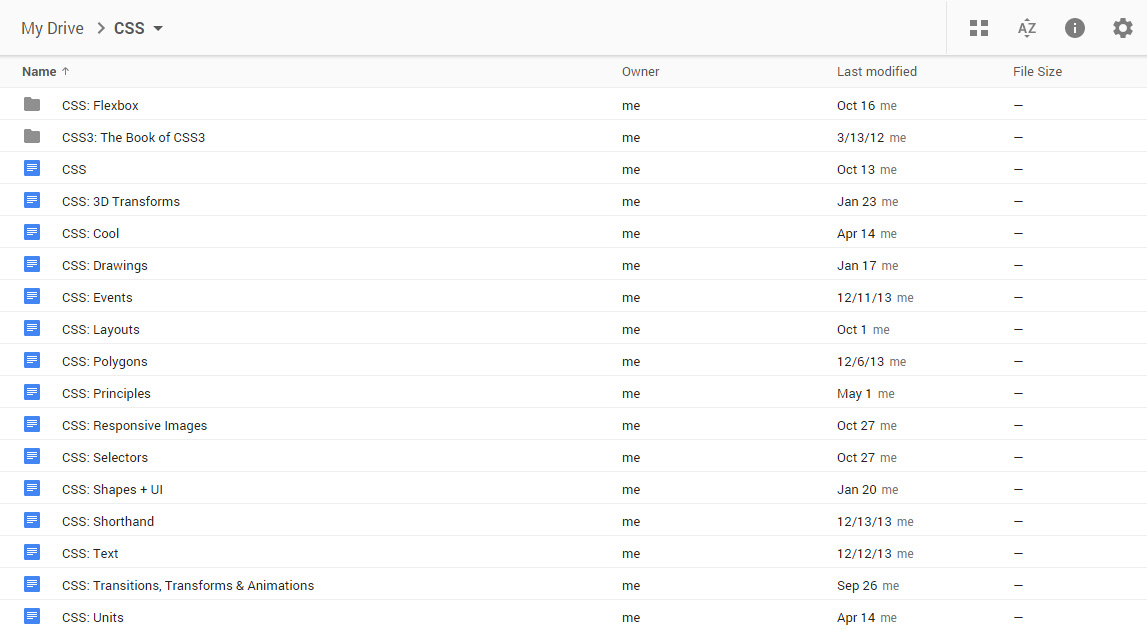
Task: Click the document icon for CSS file
Action: pyautogui.click(x=31, y=168)
